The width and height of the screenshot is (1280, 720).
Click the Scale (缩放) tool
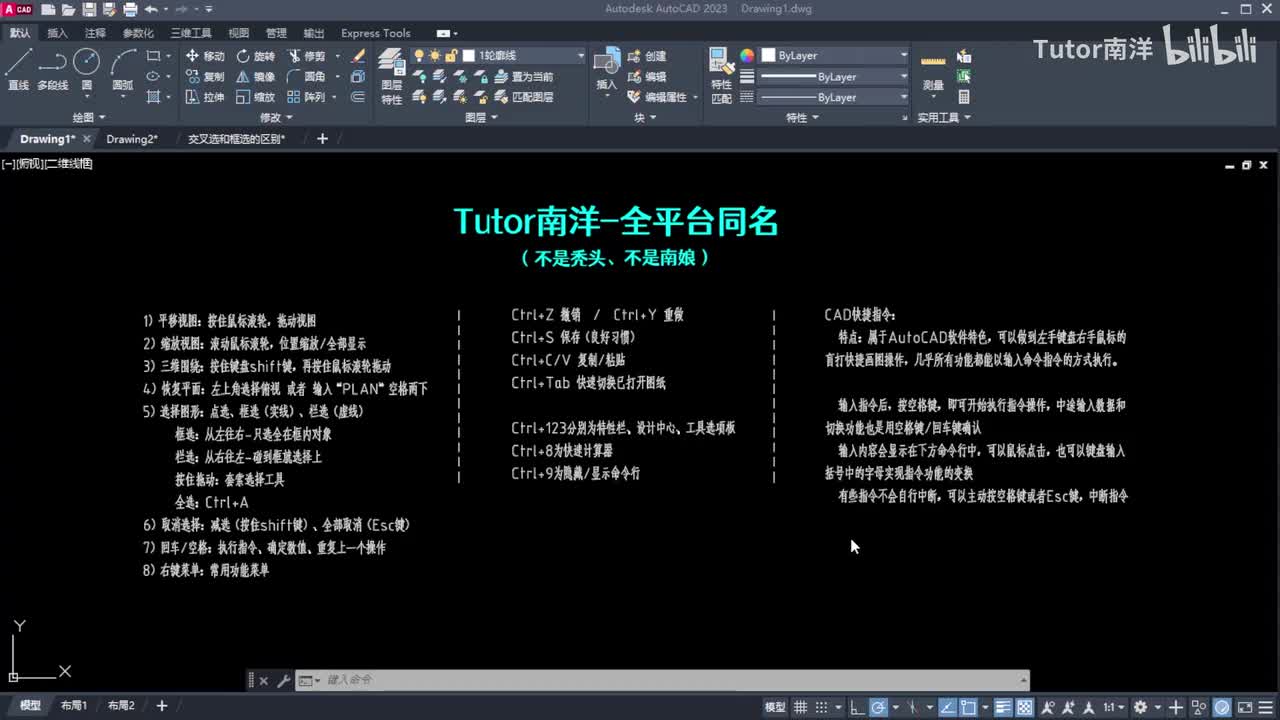point(255,97)
